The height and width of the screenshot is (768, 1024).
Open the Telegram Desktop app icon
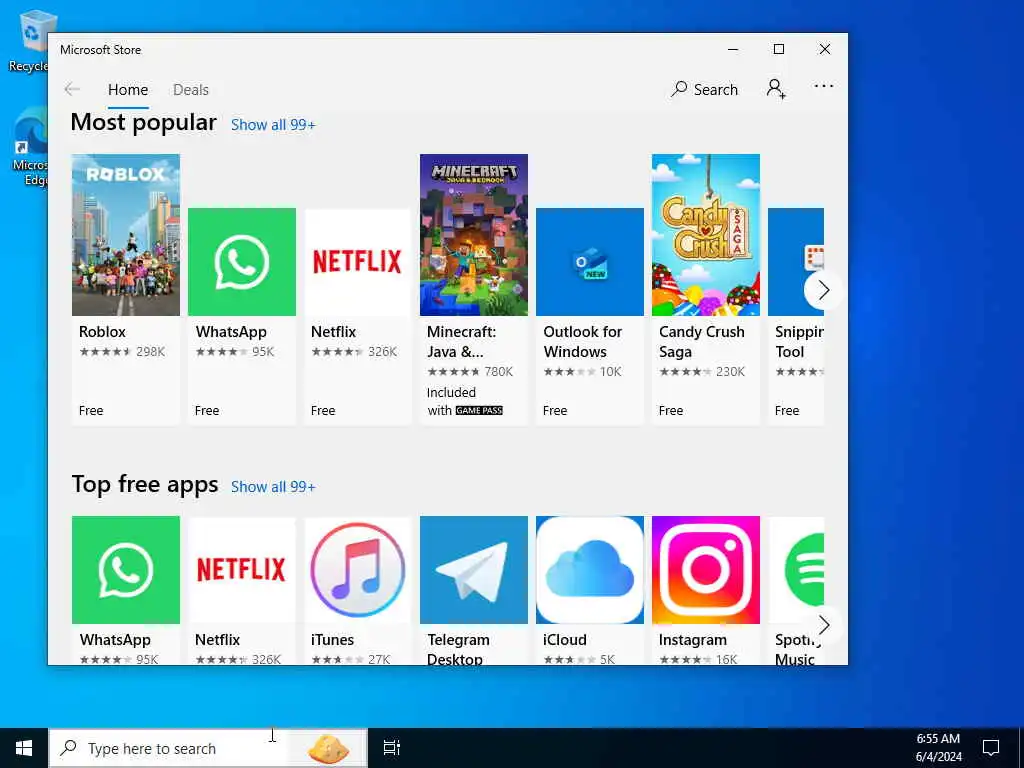pos(473,570)
